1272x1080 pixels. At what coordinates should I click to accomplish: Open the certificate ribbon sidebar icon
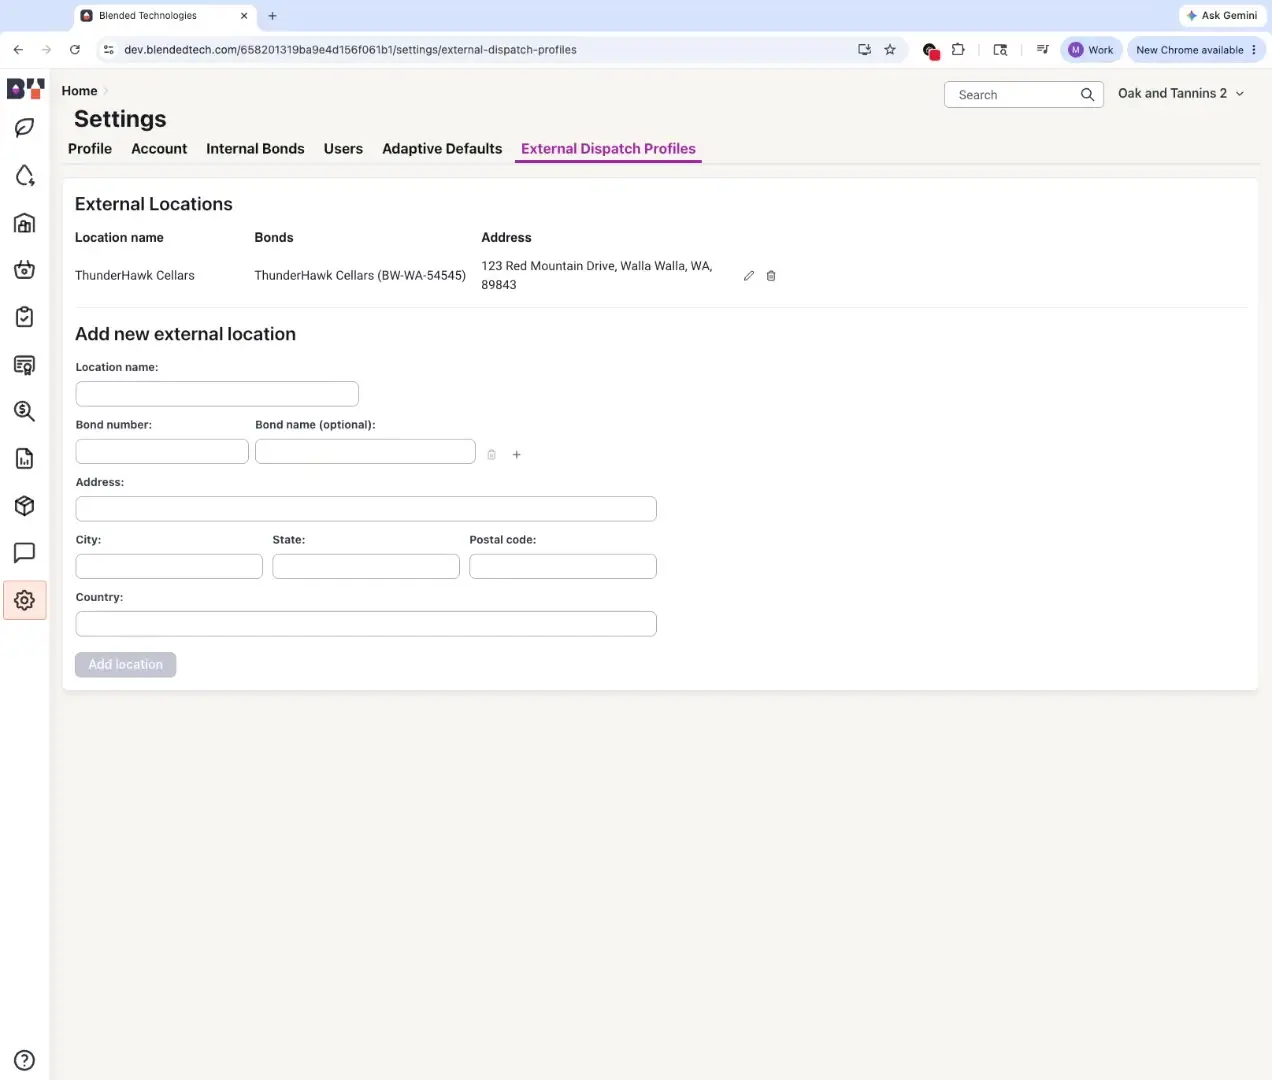(25, 365)
